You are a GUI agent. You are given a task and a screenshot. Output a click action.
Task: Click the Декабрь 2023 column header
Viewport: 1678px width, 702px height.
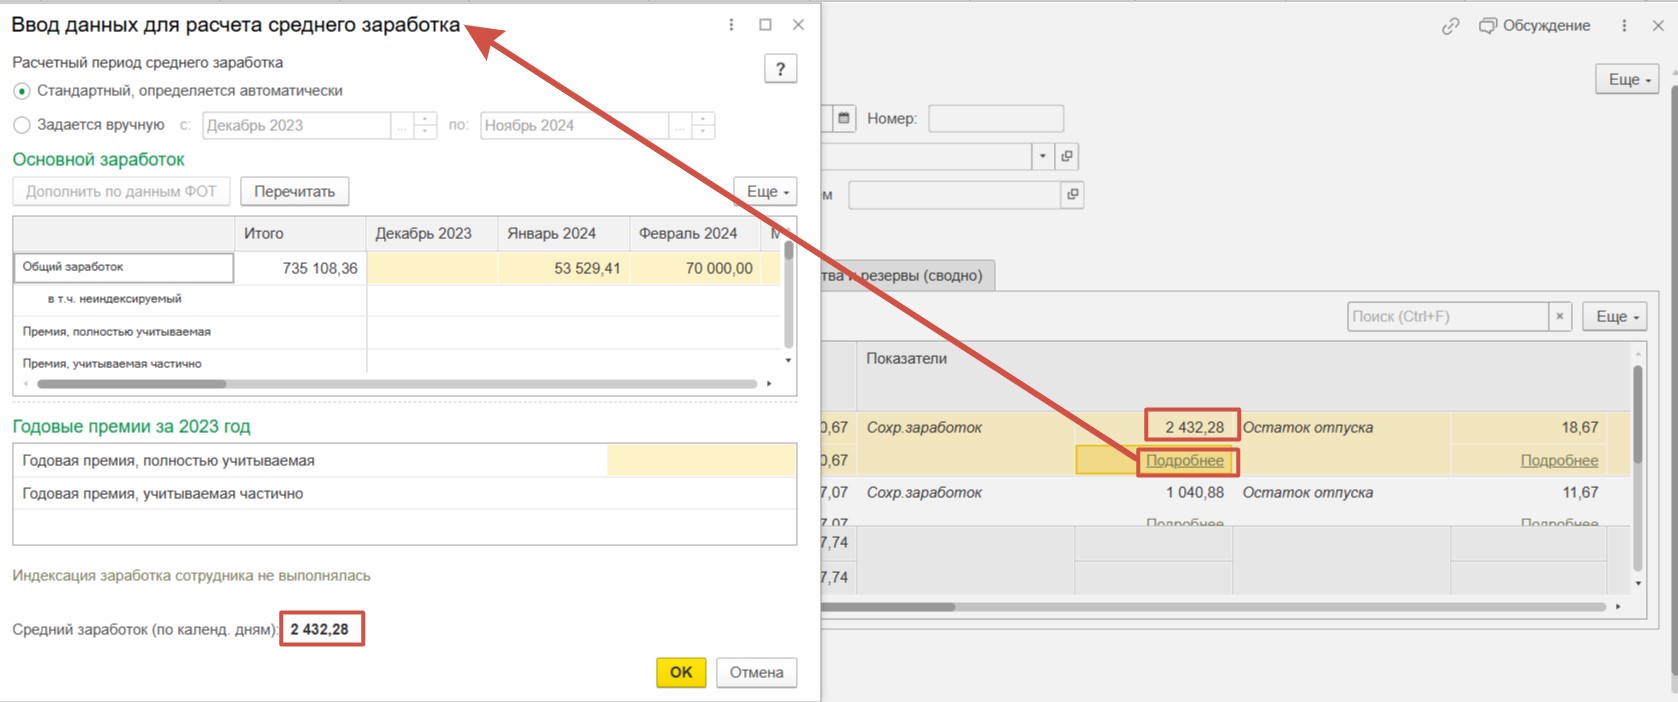coord(423,233)
